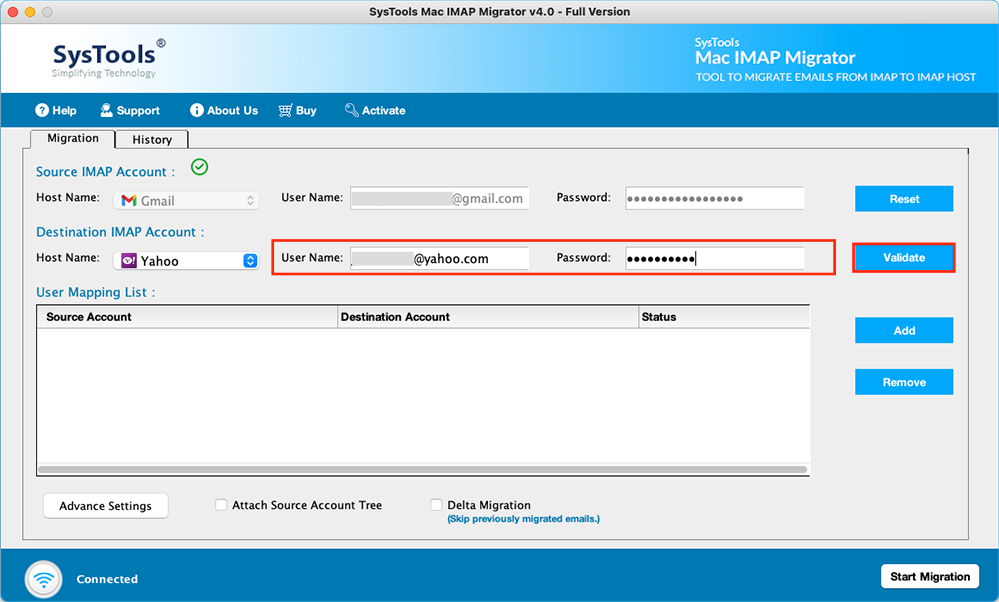Click the Status column header

(x=725, y=317)
